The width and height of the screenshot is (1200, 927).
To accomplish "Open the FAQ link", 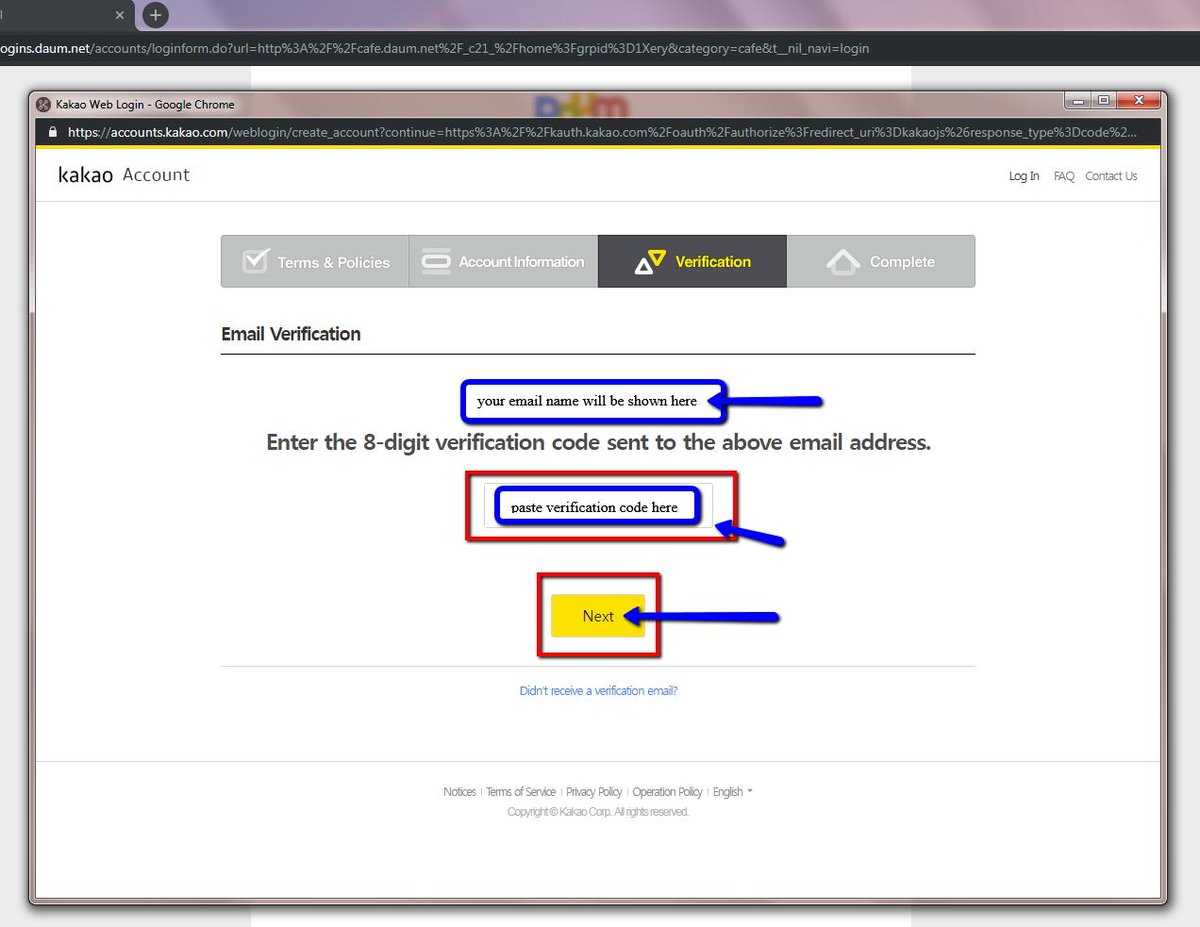I will click(x=1064, y=176).
